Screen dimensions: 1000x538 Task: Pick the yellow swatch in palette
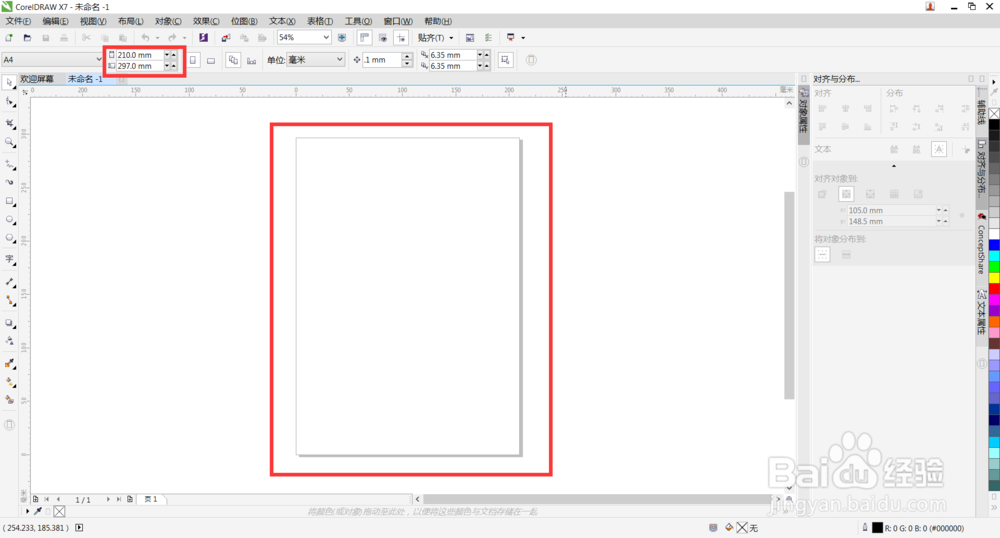click(994, 278)
